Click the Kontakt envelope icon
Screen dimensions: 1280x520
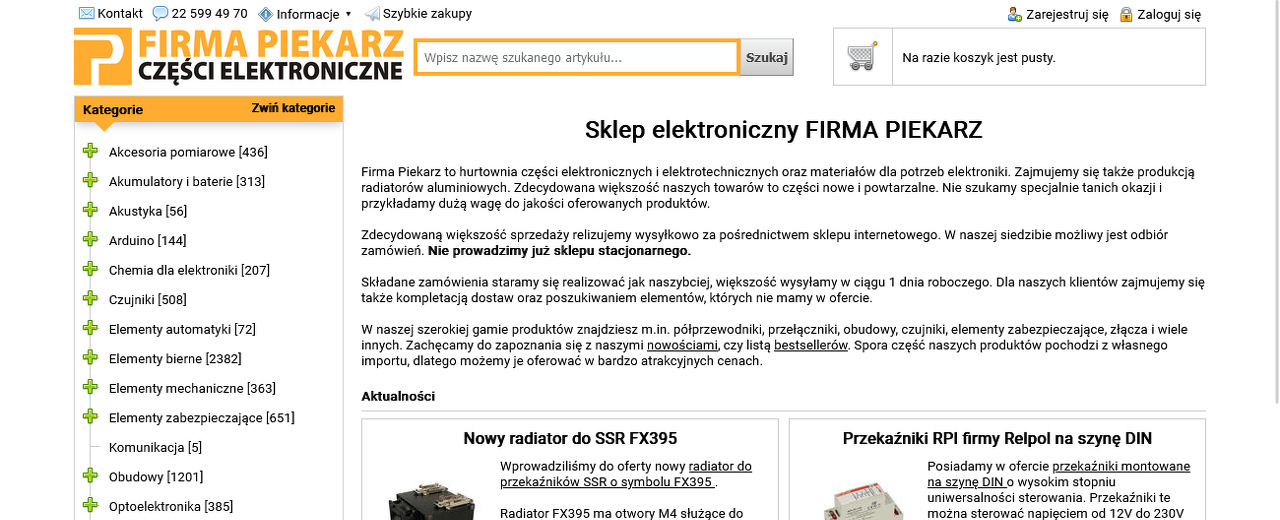point(86,14)
